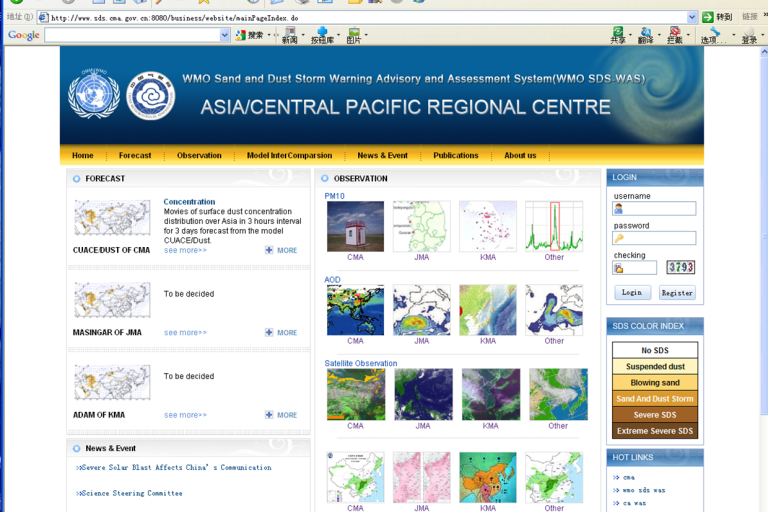Open the CUACE/DUST OF CMA forecast map
768x512 pixels.
(112, 218)
